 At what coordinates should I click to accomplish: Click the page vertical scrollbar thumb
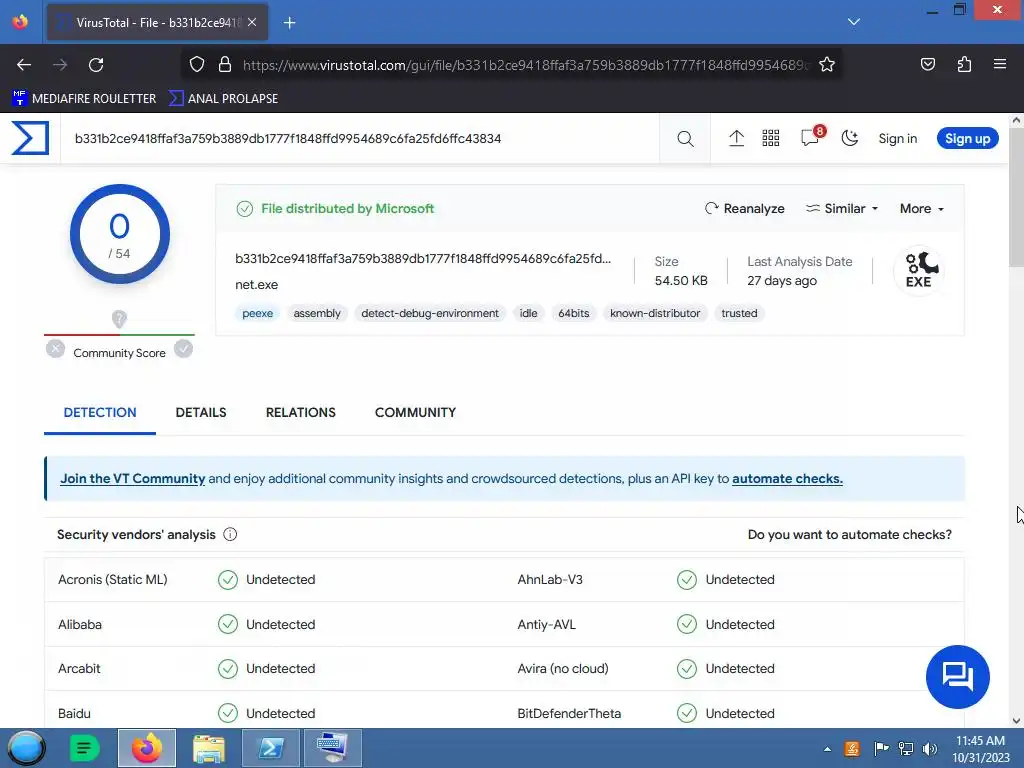click(1016, 196)
